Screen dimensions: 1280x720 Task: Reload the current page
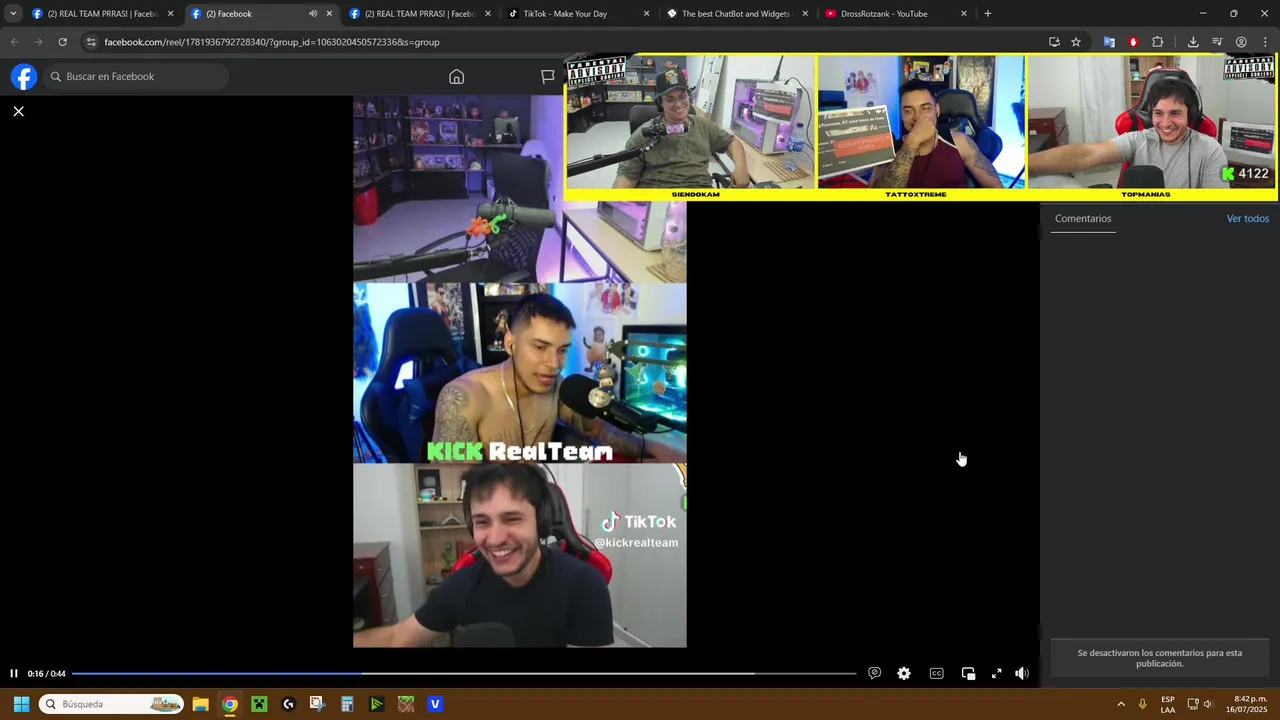pos(63,42)
